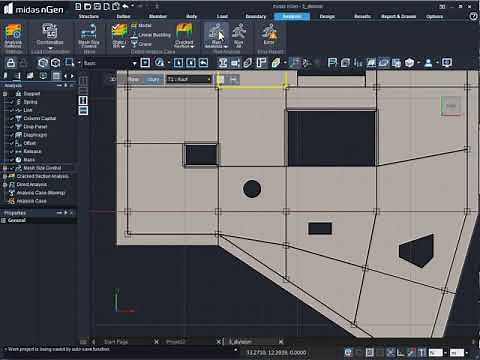Select Linear Buckling analysis case

point(150,35)
